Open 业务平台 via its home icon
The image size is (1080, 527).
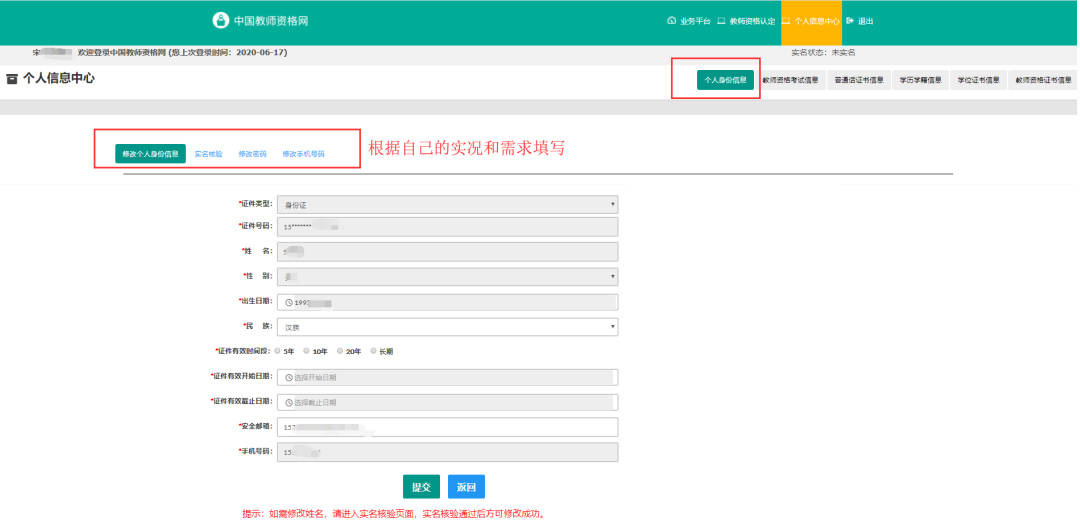click(672, 21)
